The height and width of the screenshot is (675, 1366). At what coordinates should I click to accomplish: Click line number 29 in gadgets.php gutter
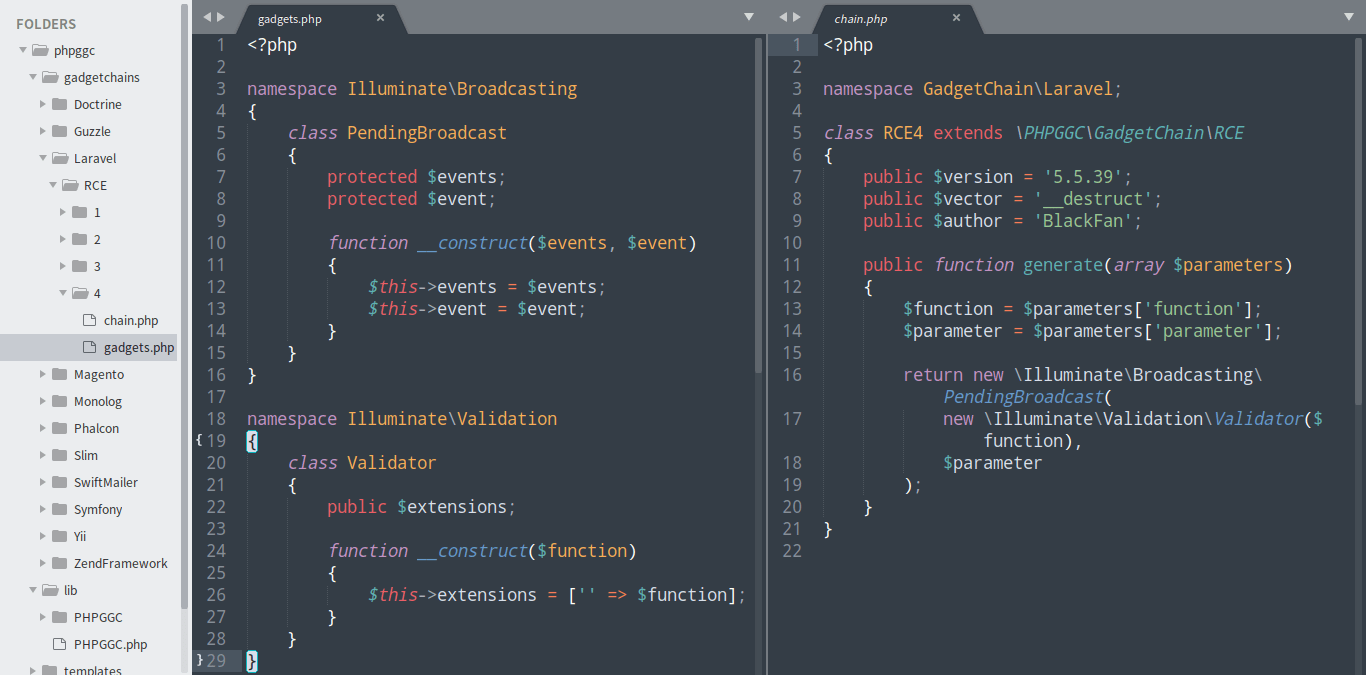[216, 660]
